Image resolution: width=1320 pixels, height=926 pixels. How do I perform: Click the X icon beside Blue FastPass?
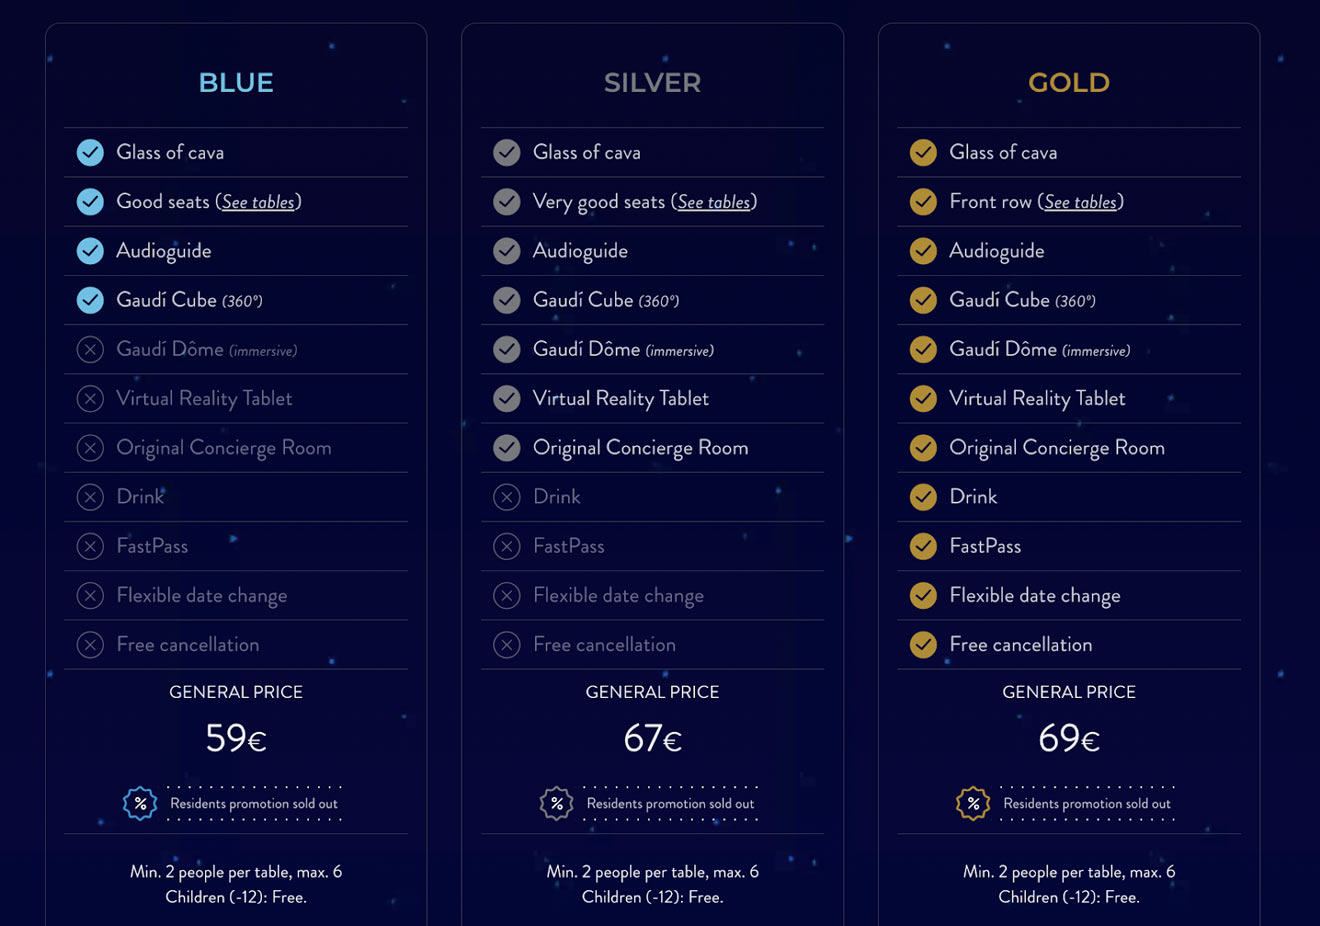pyautogui.click(x=90, y=546)
